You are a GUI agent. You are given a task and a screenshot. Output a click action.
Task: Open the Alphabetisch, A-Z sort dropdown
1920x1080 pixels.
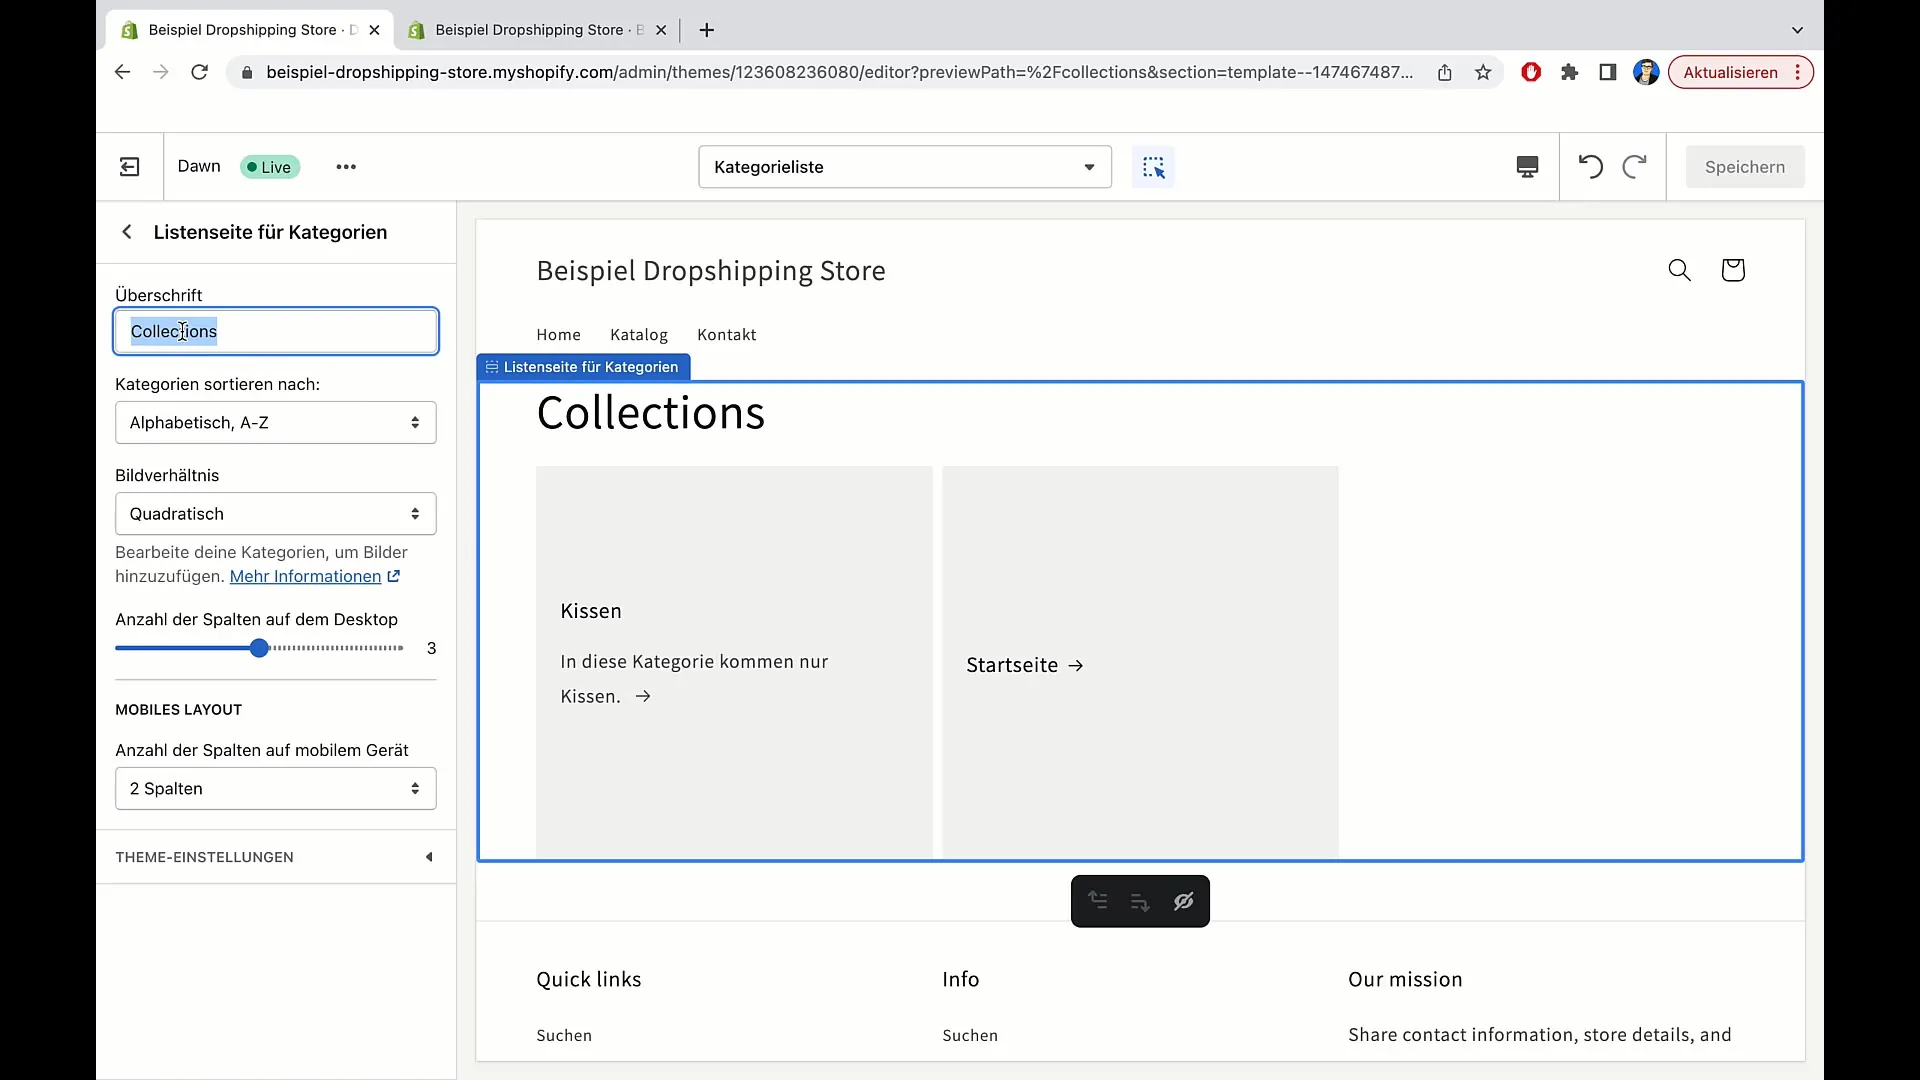coord(276,423)
